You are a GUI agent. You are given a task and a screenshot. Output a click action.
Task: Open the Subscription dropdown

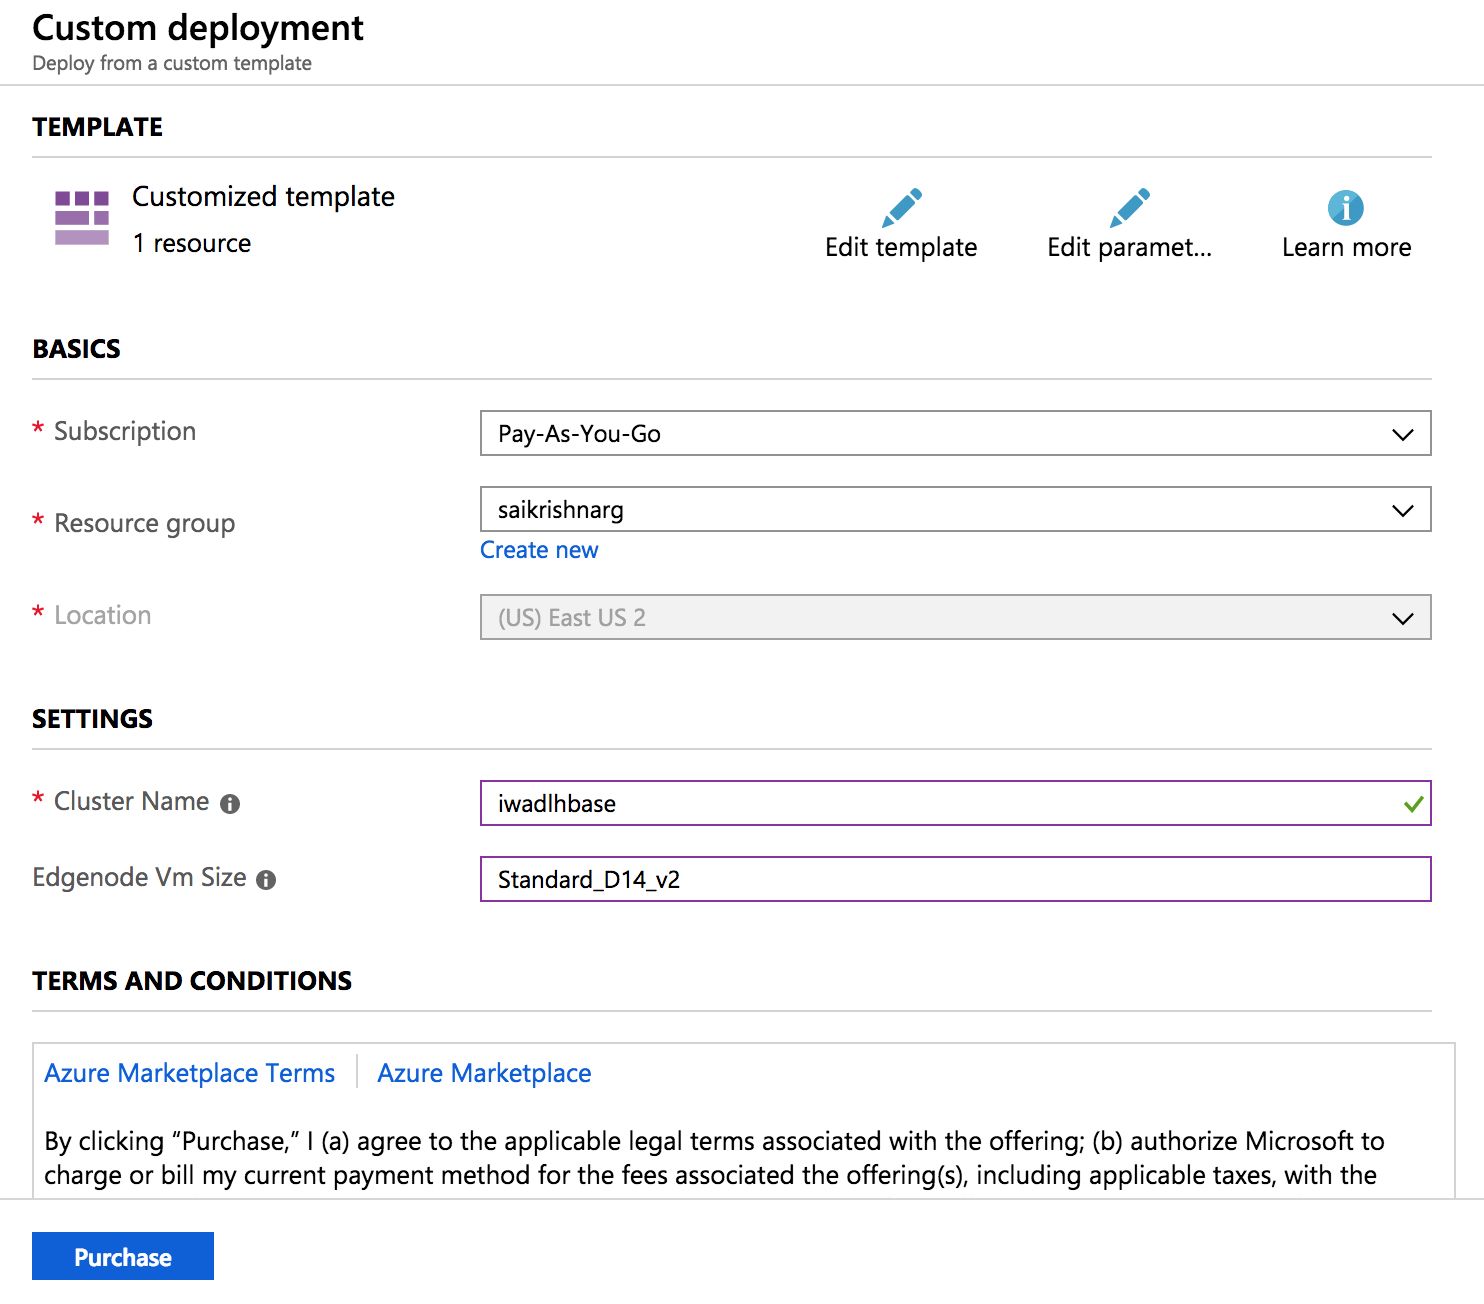956,433
